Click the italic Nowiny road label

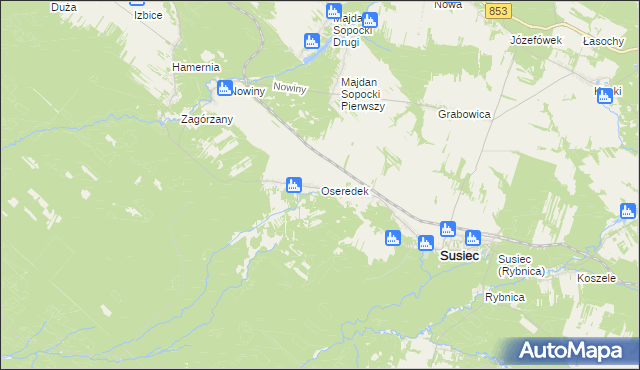[290, 87]
